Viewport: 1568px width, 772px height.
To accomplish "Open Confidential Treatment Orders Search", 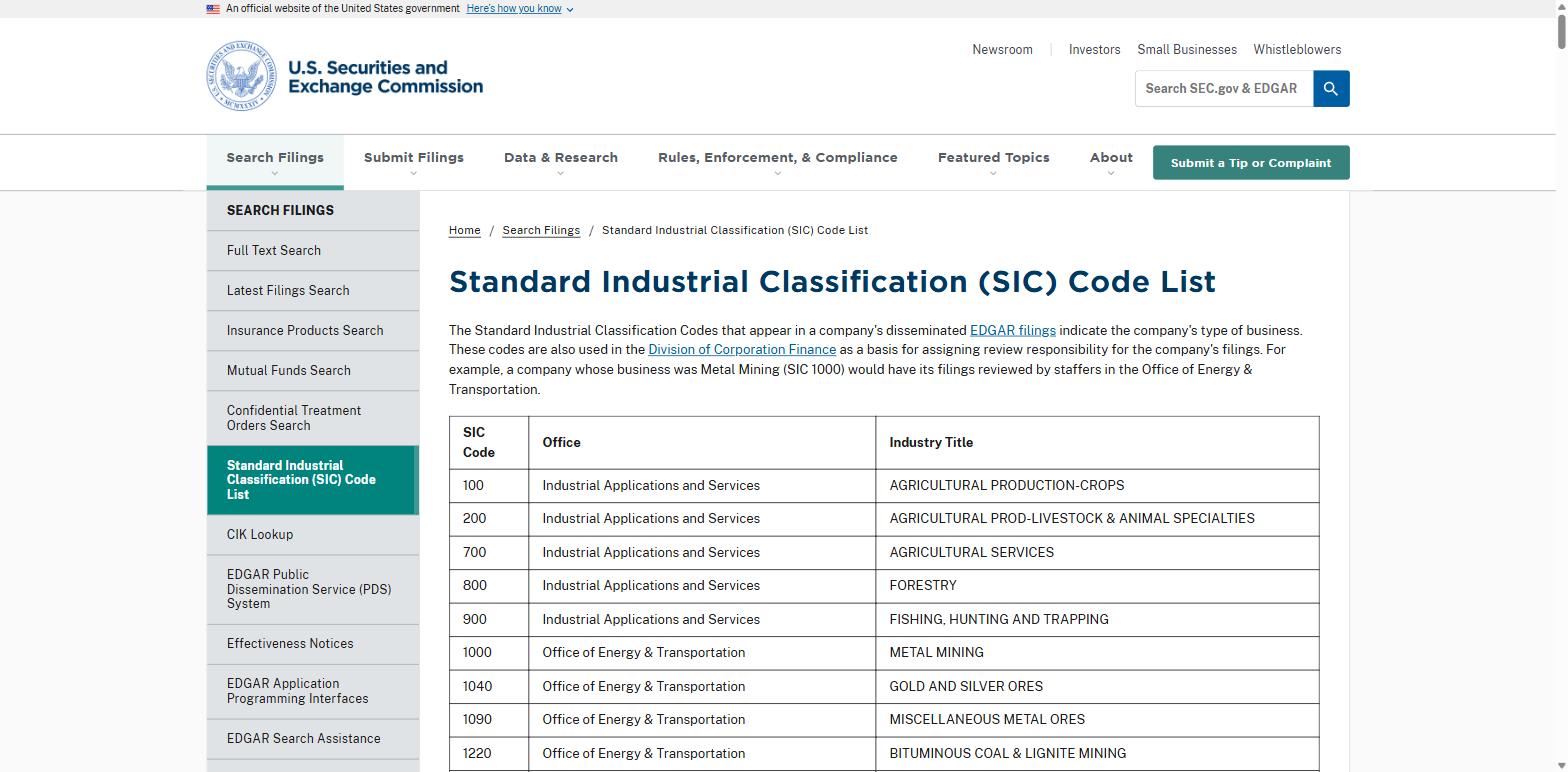I will pos(313,418).
